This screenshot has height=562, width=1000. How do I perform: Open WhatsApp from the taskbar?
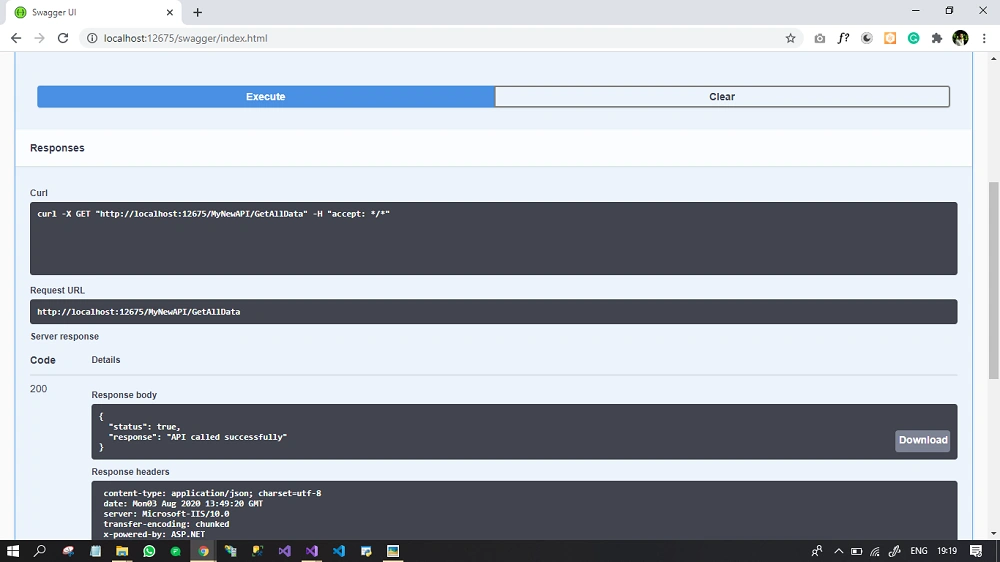click(x=149, y=551)
